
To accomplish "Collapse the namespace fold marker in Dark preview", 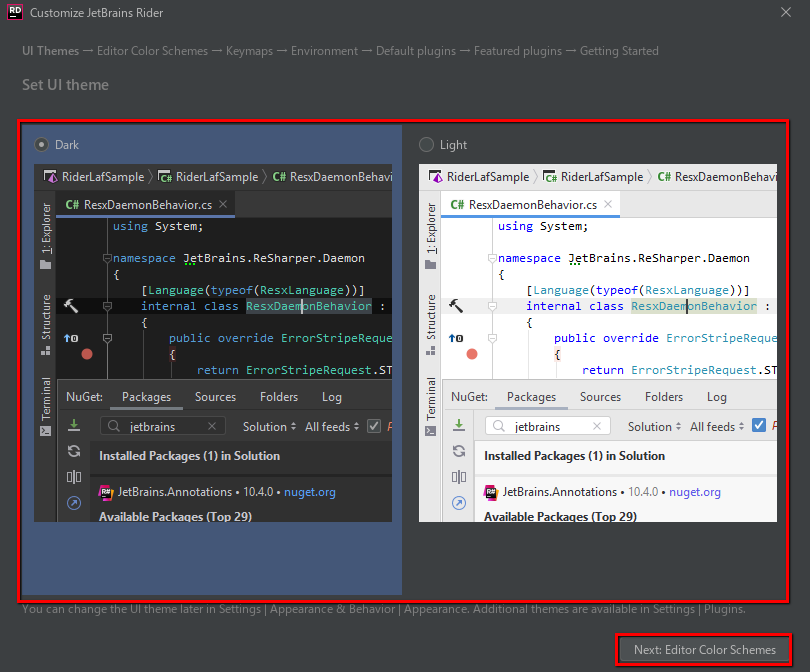I will tap(107, 258).
